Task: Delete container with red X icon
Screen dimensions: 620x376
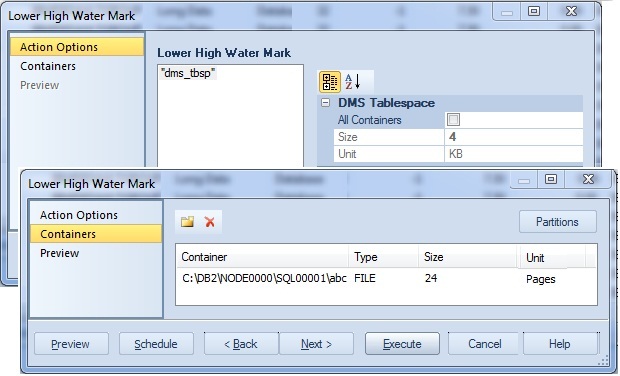Action: [x=210, y=222]
